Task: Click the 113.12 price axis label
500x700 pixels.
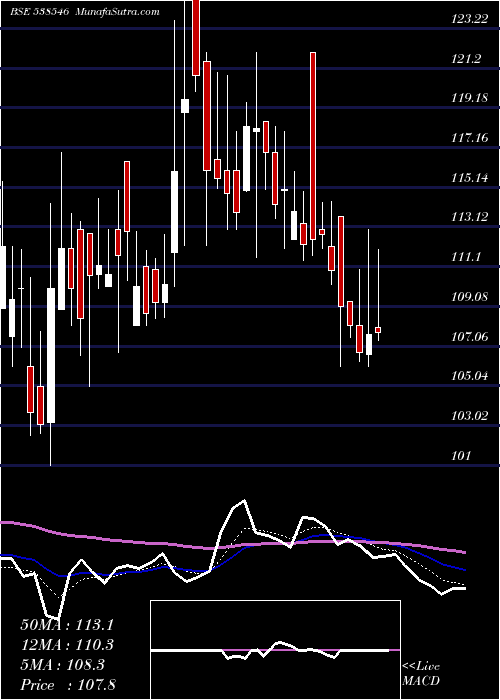Action: [x=470, y=217]
